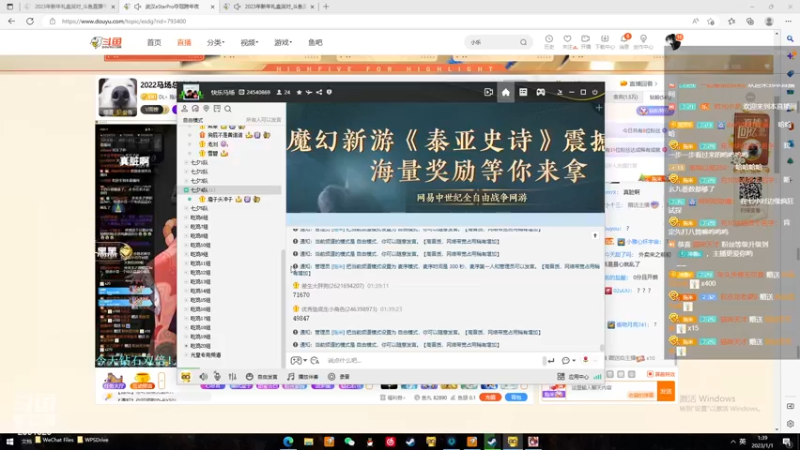Screen dimensions: 800x450
Task: Open Douyu 消息 message bell icon
Action: pyautogui.click(x=624, y=42)
